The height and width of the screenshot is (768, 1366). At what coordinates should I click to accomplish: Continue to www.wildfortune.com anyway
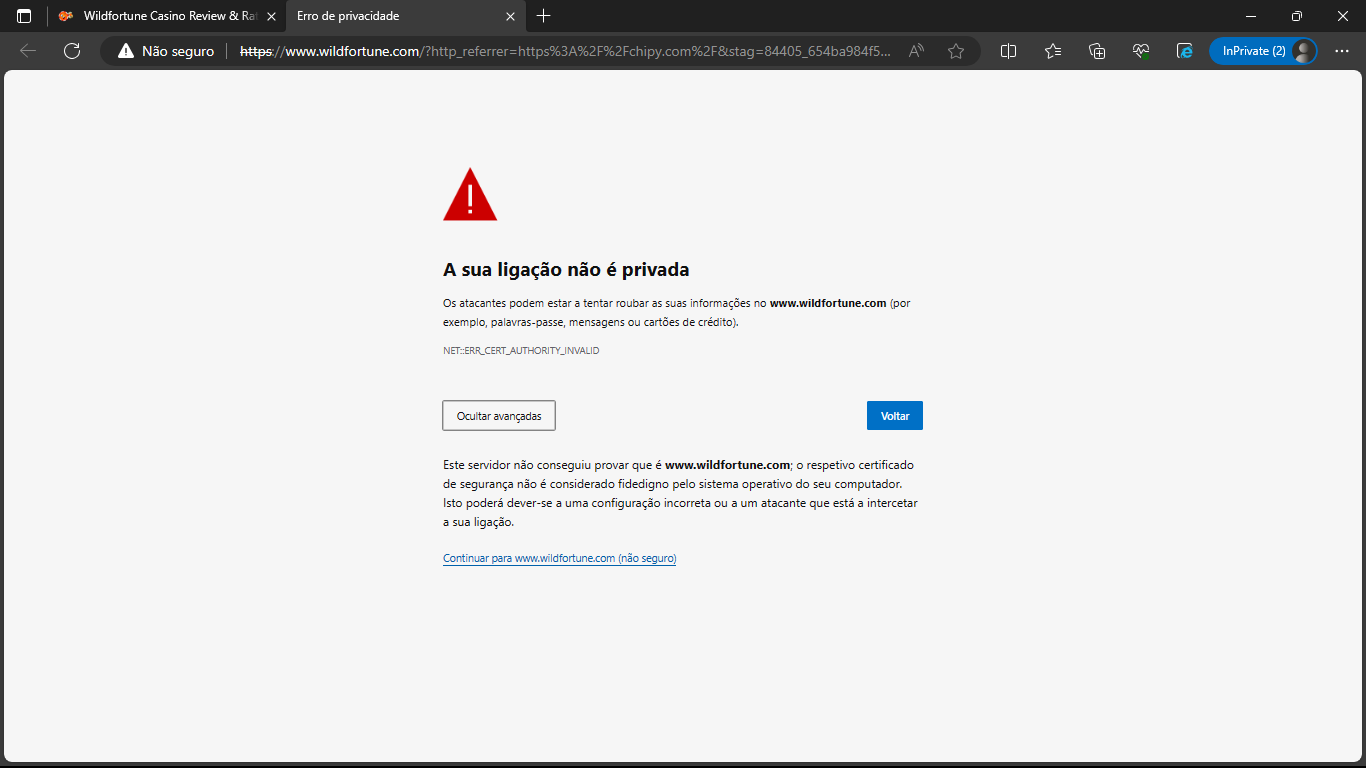point(559,558)
